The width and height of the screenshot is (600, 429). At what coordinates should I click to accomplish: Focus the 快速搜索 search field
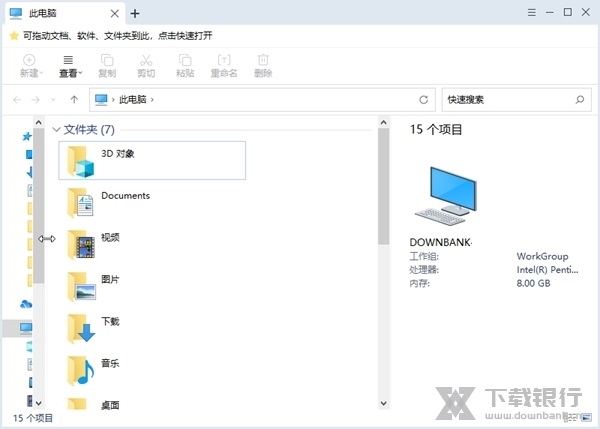point(516,100)
